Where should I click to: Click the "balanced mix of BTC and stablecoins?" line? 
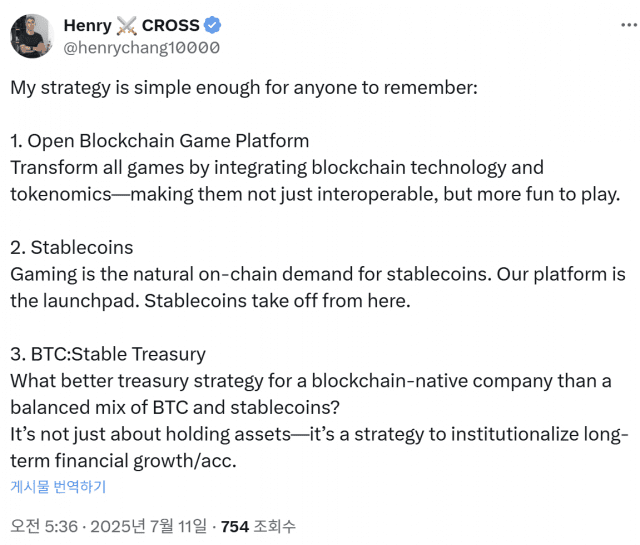click(175, 407)
